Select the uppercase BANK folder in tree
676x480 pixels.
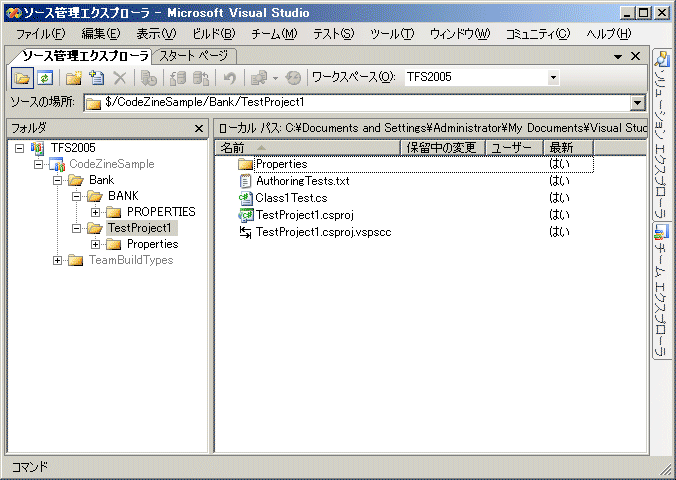tap(123, 196)
